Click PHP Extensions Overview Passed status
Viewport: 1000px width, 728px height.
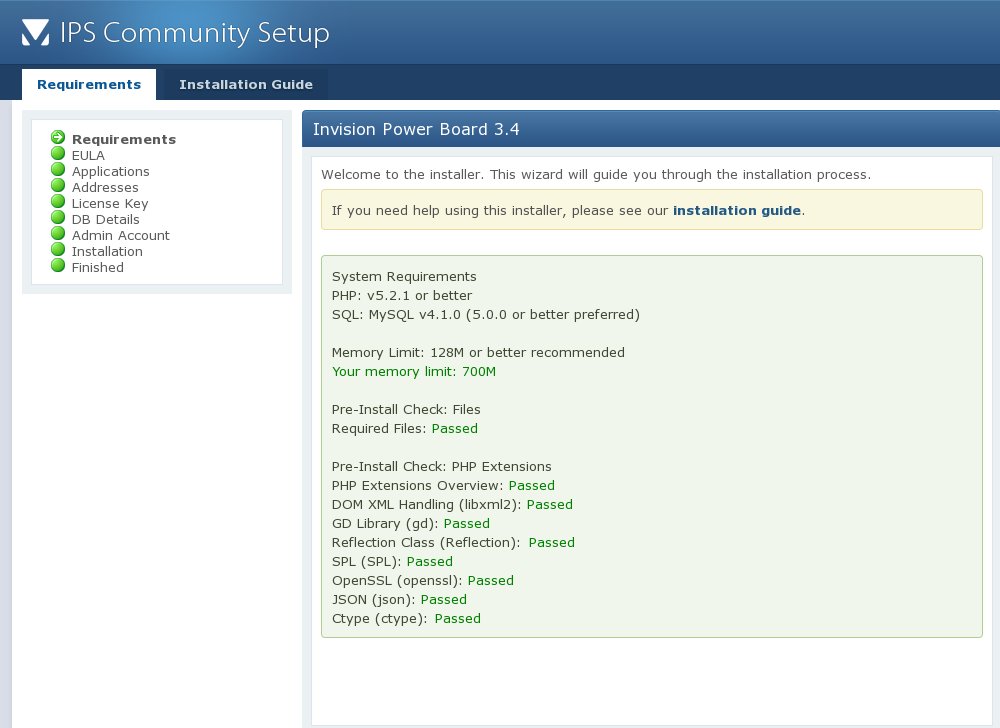(531, 485)
